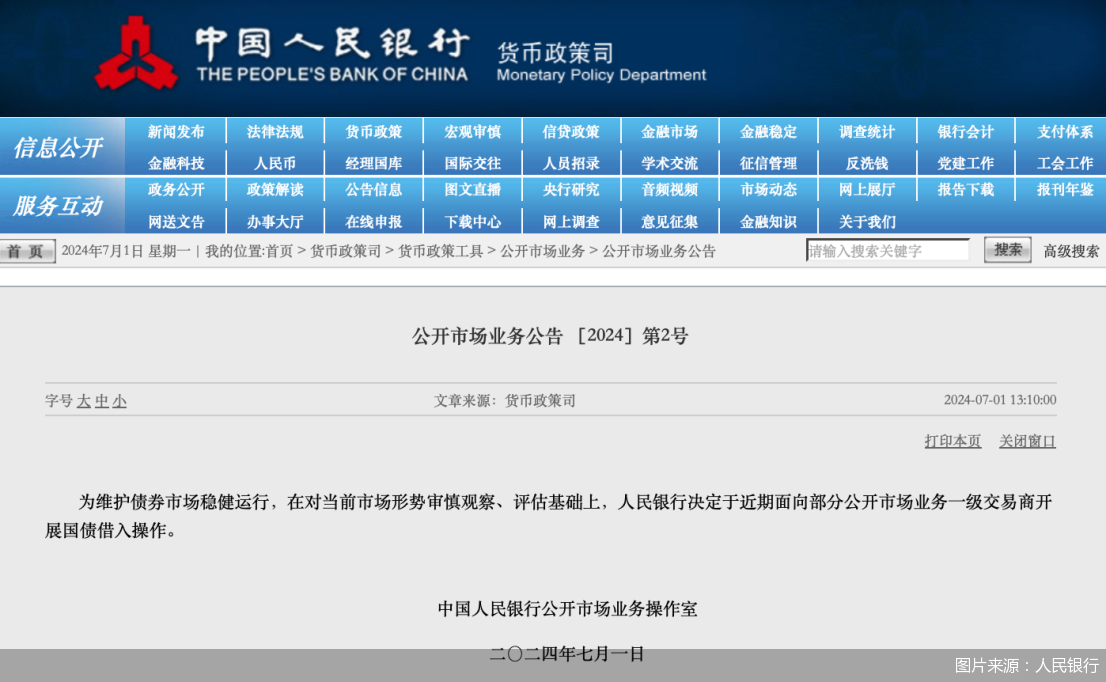Follow the 货币政策工具 breadcrumb link
The width and height of the screenshot is (1106, 682).
coord(440,251)
